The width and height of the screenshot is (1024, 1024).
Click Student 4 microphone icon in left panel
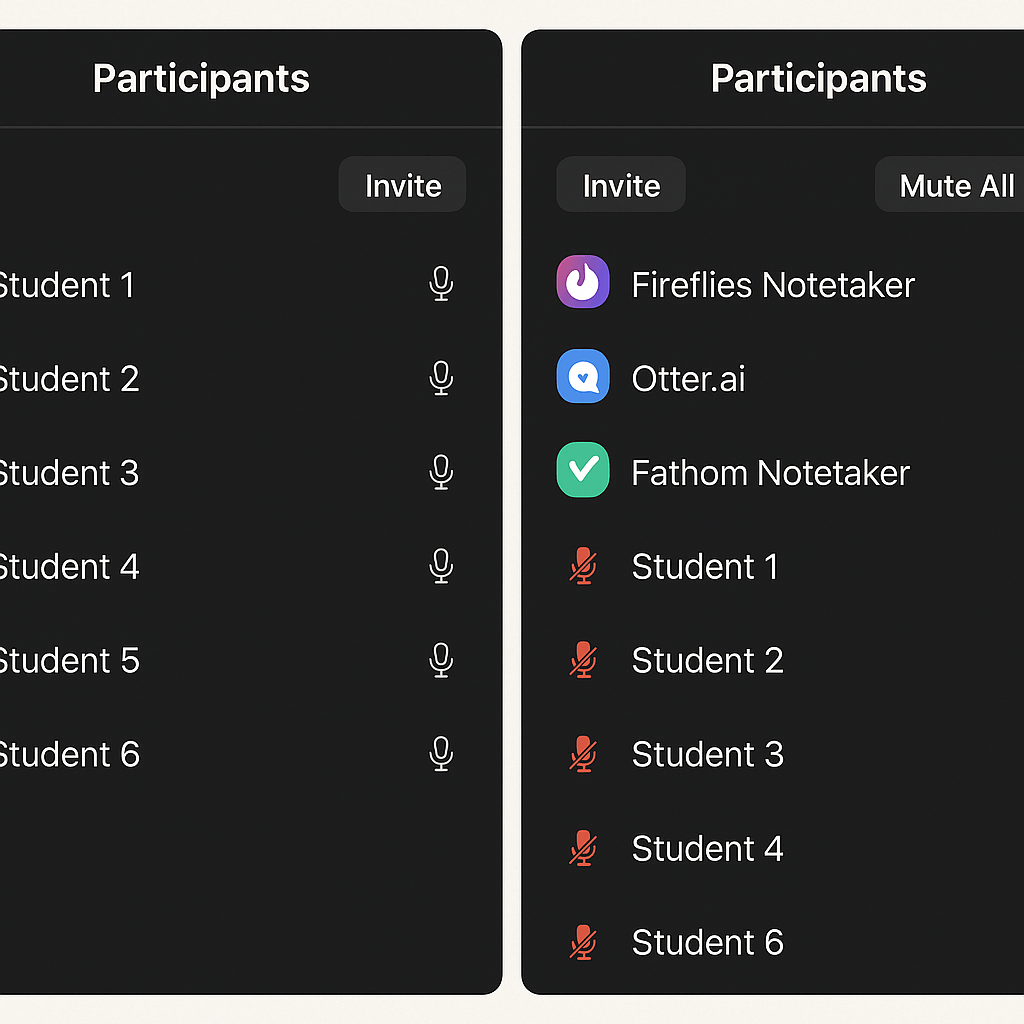click(x=441, y=566)
